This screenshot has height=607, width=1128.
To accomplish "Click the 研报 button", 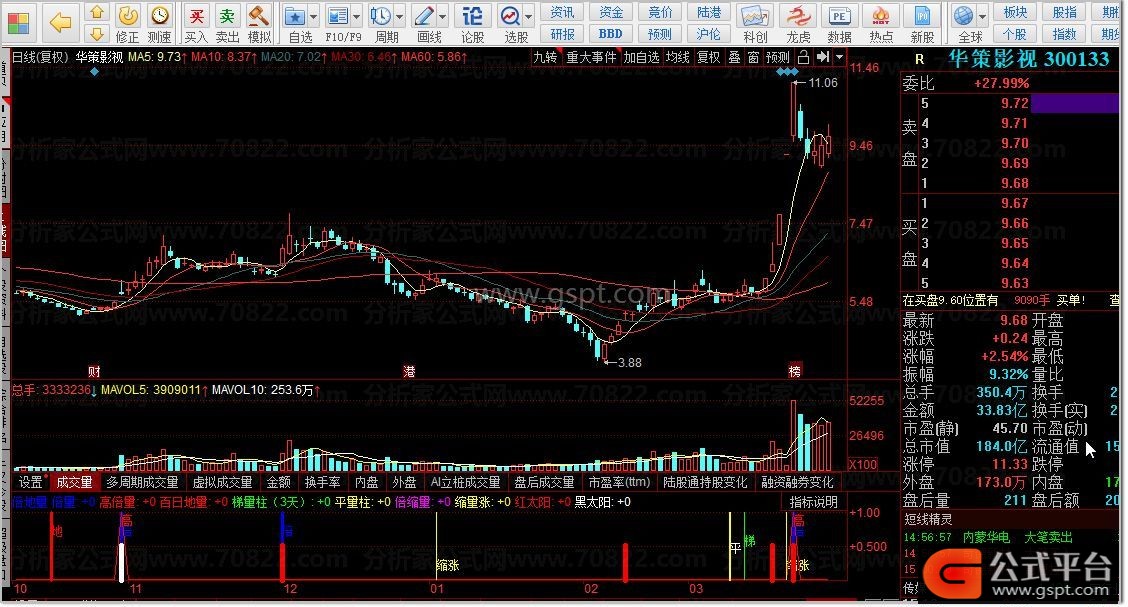I will pyautogui.click(x=563, y=34).
